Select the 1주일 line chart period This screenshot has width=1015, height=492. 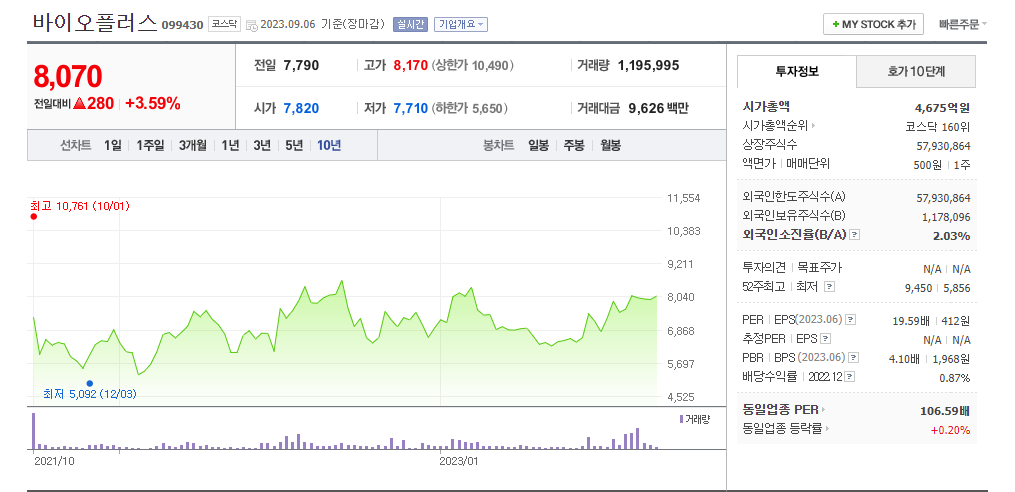tap(150, 146)
